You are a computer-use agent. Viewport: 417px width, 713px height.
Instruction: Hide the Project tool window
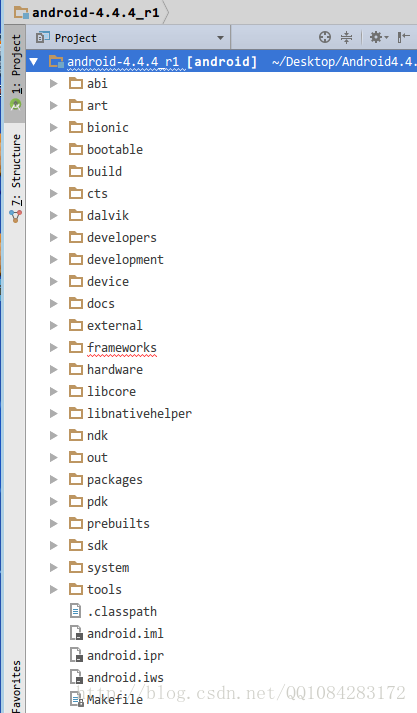403,37
